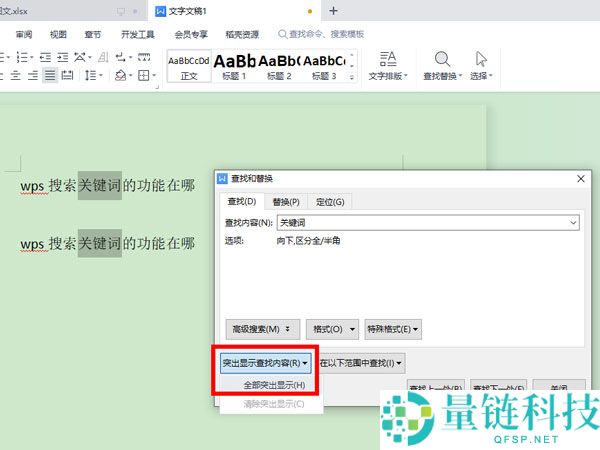
Task: Switch to the Go To (定位) dialog tab
Action: 330,202
